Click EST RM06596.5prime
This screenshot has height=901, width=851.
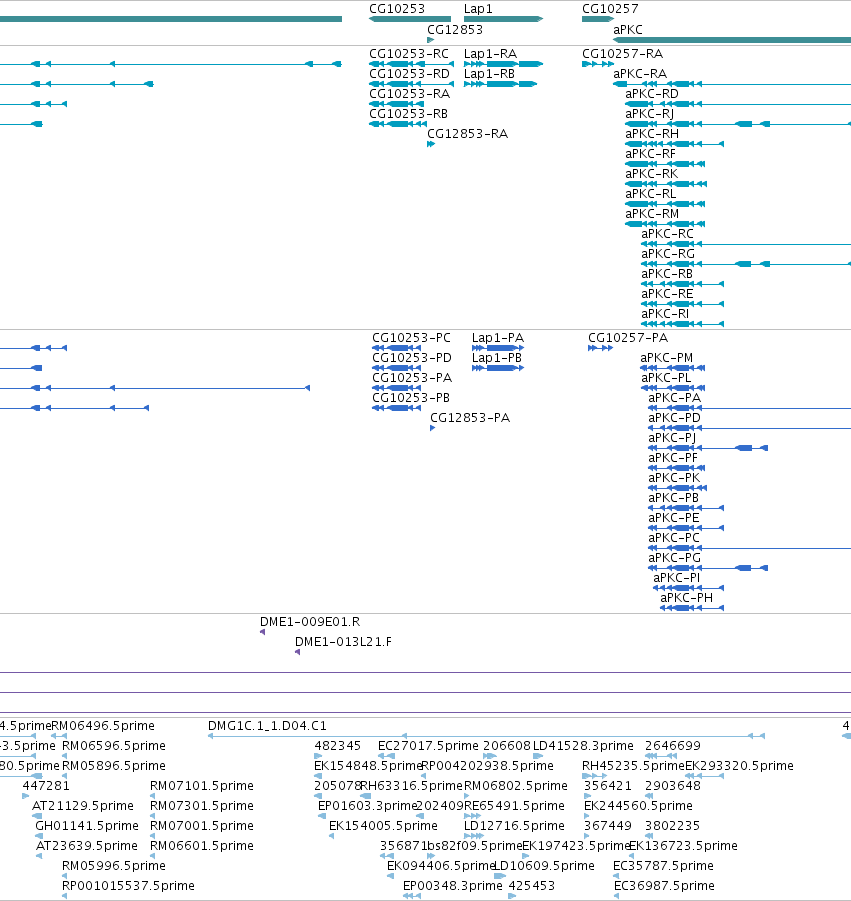pos(114,746)
